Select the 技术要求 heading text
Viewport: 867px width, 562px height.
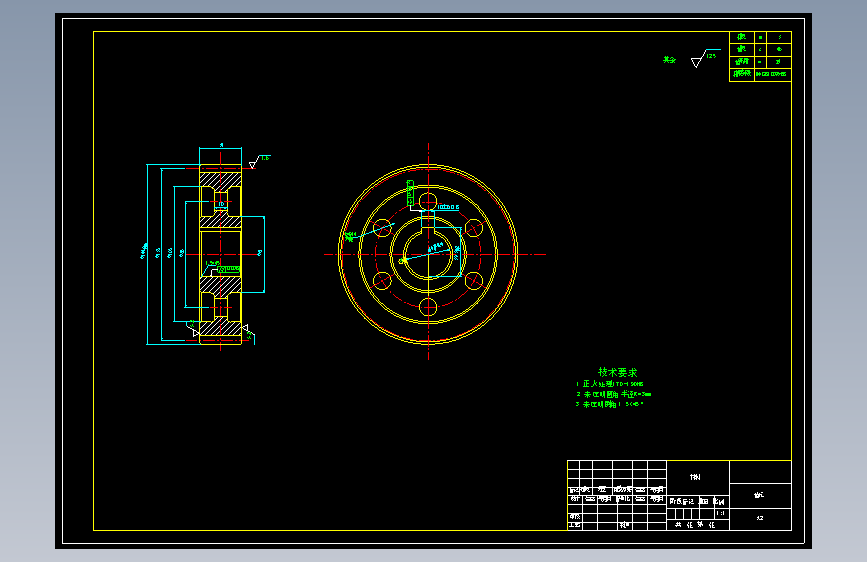pos(617,372)
